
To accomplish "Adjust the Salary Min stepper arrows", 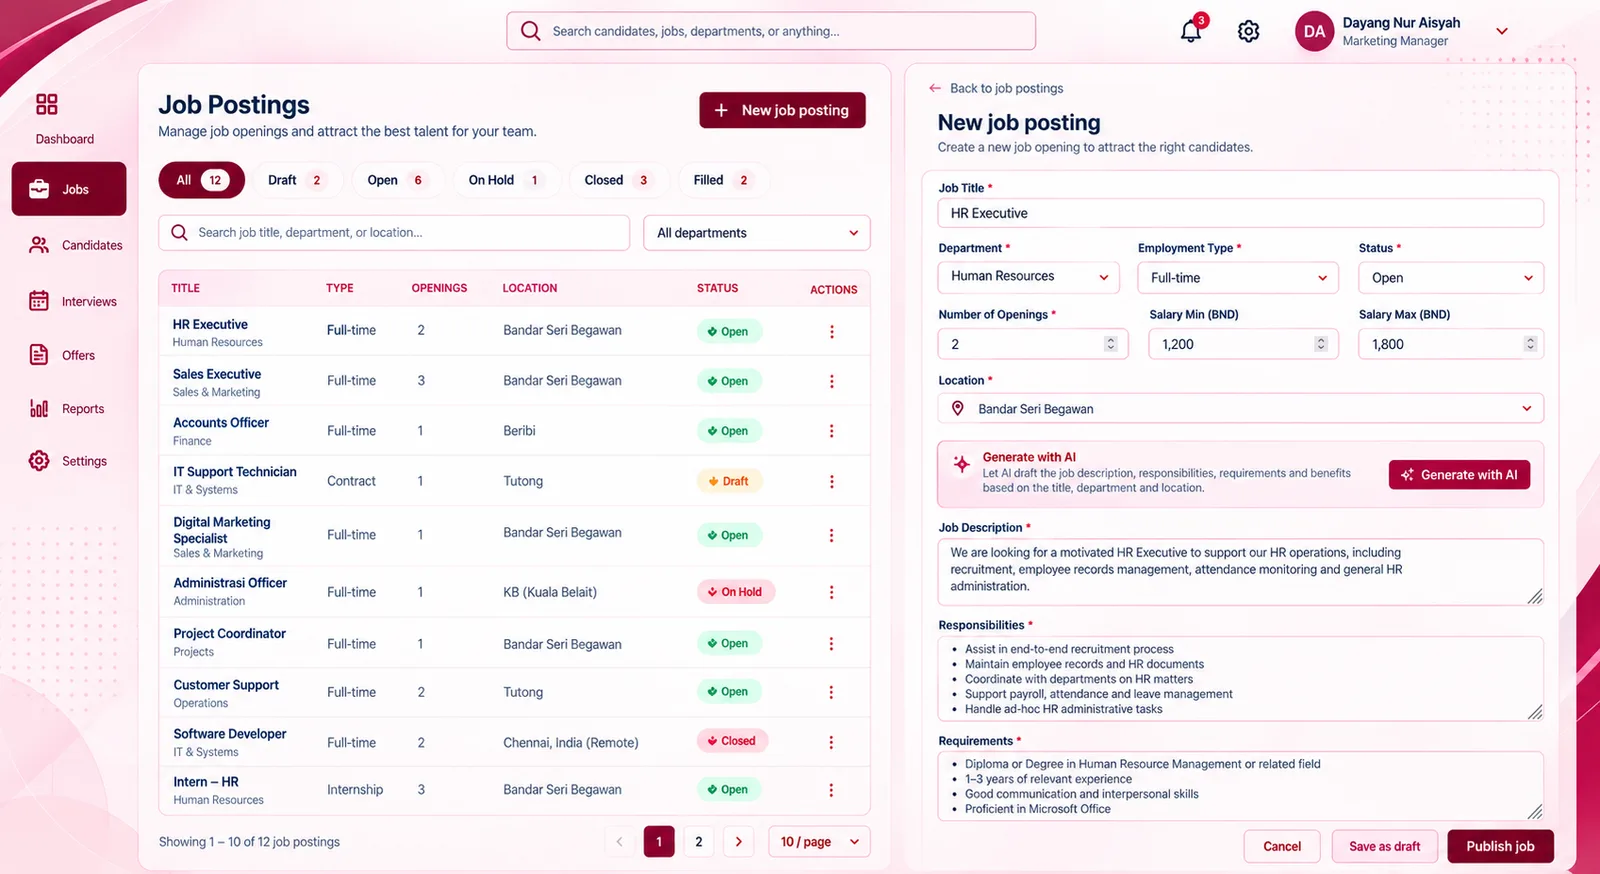I will 1320,344.
